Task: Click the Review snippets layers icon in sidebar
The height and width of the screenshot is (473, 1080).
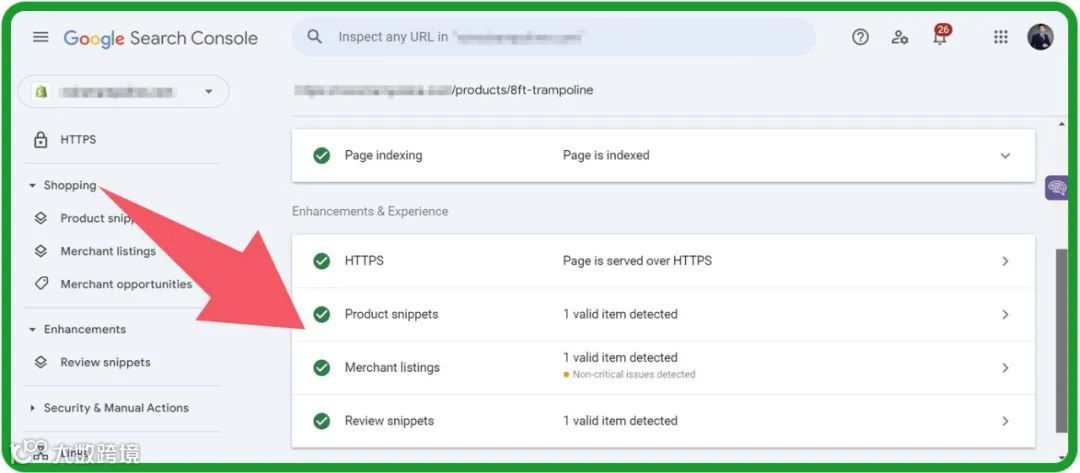Action: click(x=41, y=362)
